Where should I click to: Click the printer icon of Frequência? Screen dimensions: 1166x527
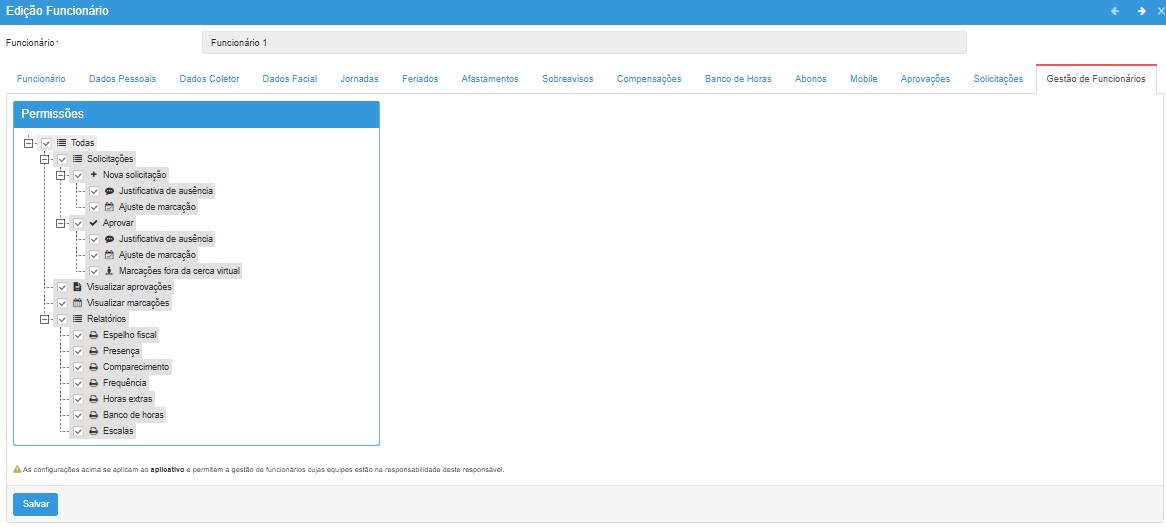coord(94,383)
